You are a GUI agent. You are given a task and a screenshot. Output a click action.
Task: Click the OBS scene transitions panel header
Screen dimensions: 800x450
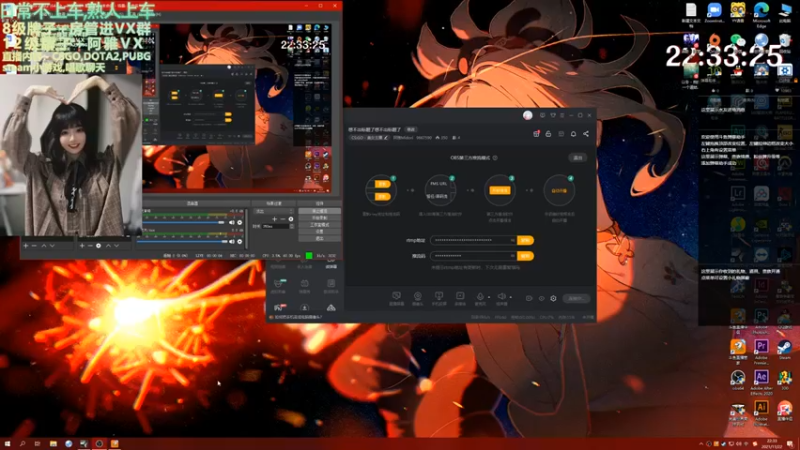[274, 203]
